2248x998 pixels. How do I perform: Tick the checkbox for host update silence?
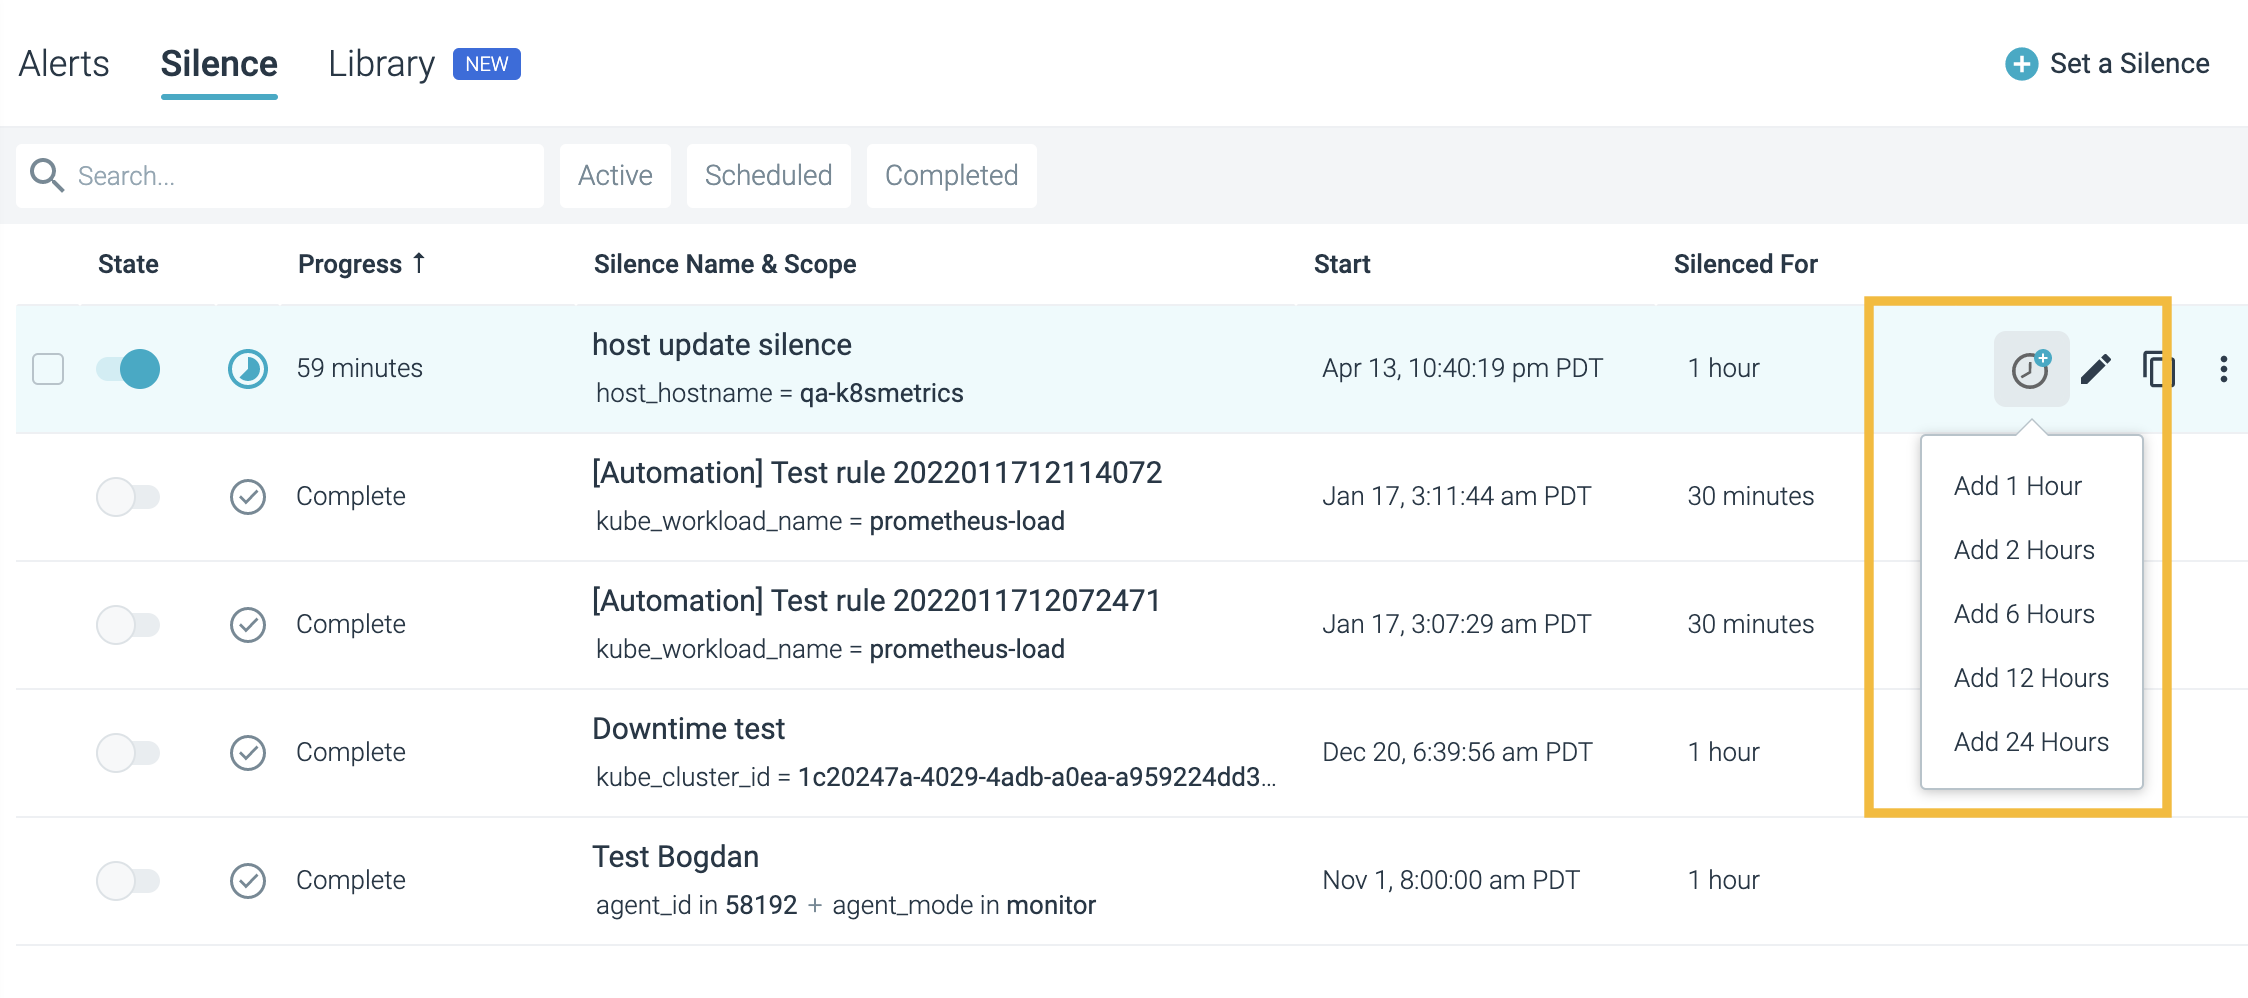48,369
